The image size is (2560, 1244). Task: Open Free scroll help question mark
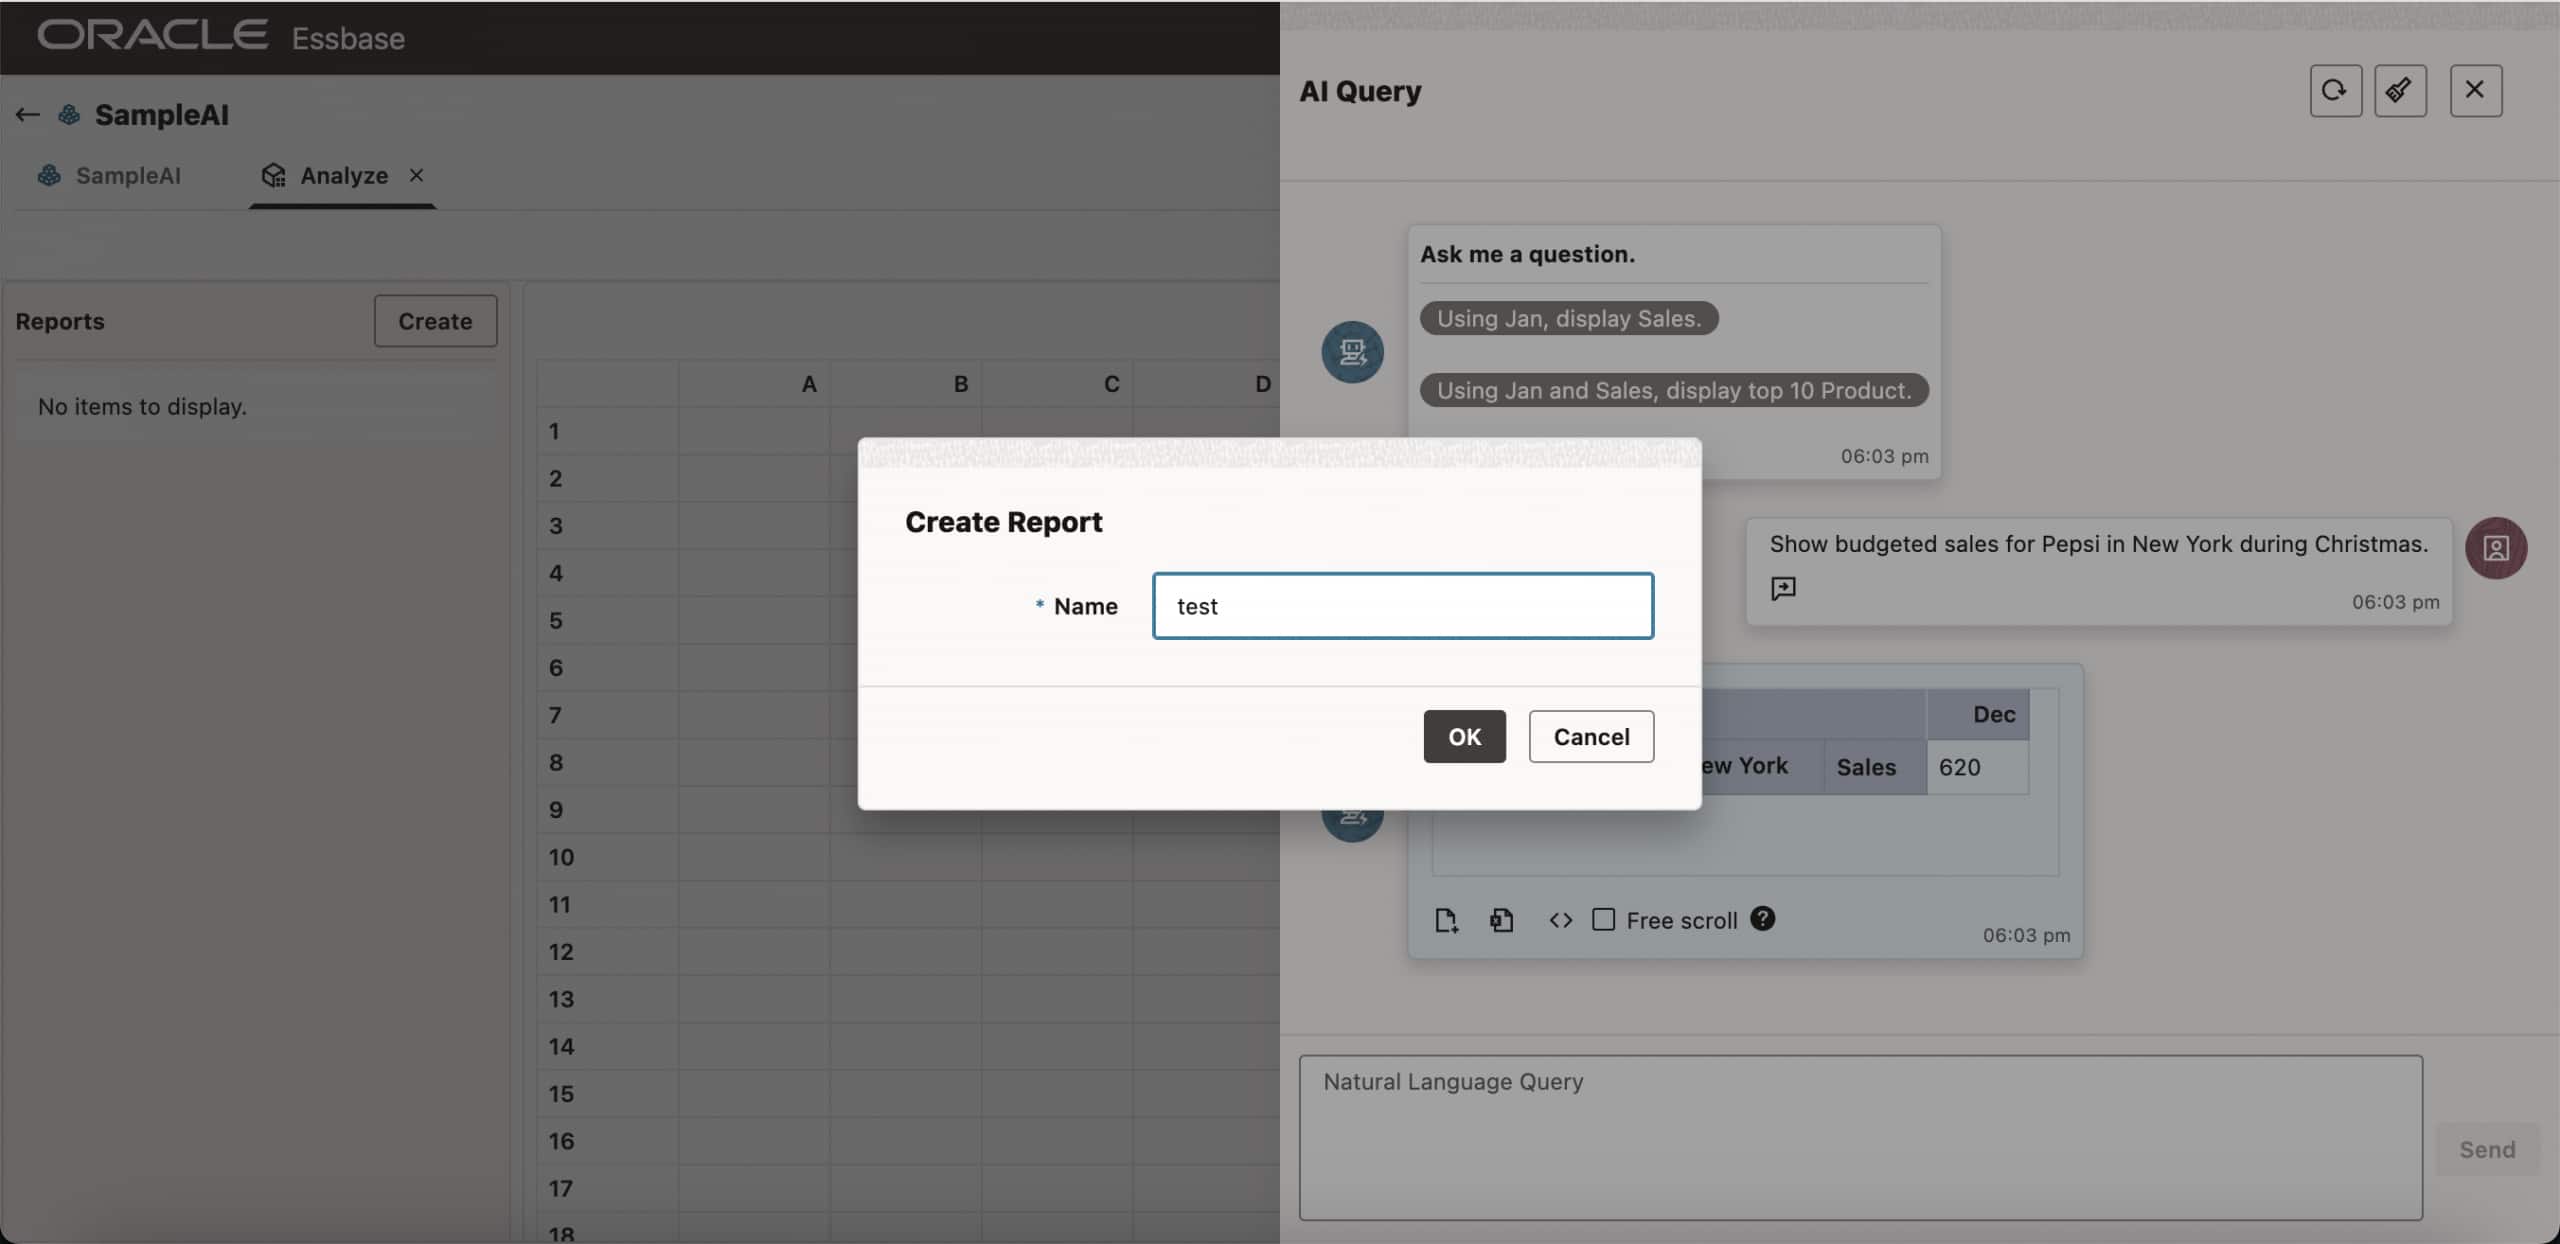tap(1762, 919)
